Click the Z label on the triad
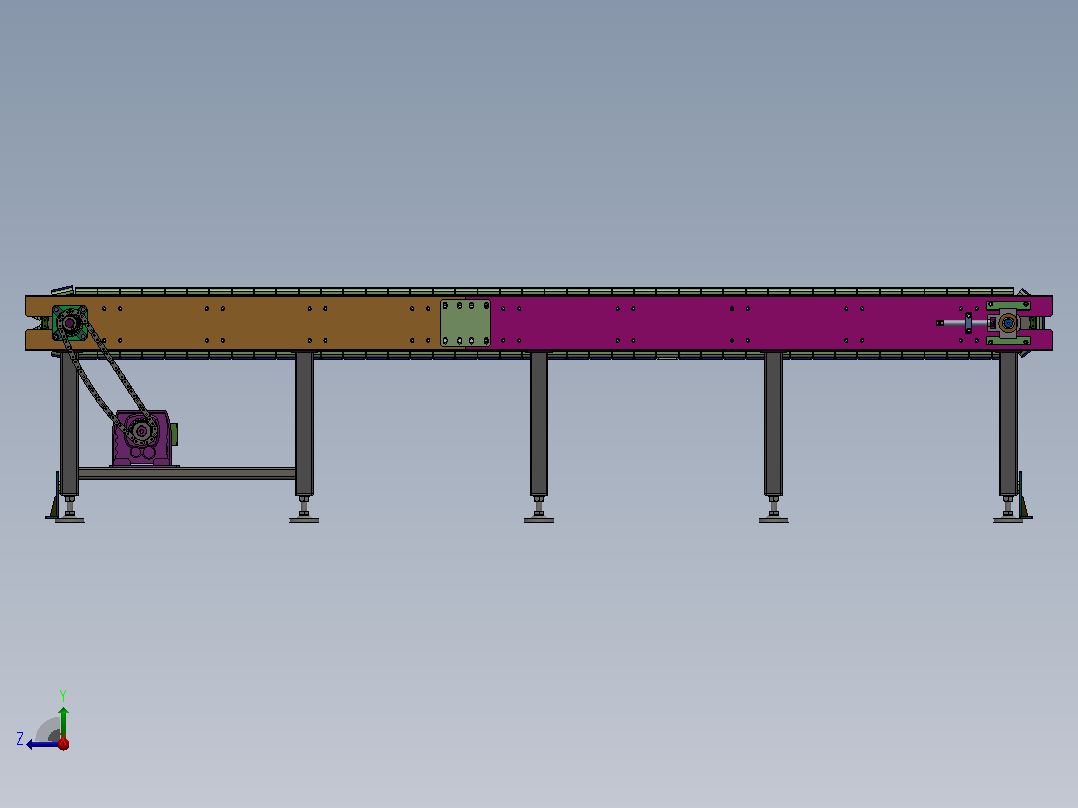Viewport: 1078px width, 808px height. tap(20, 739)
